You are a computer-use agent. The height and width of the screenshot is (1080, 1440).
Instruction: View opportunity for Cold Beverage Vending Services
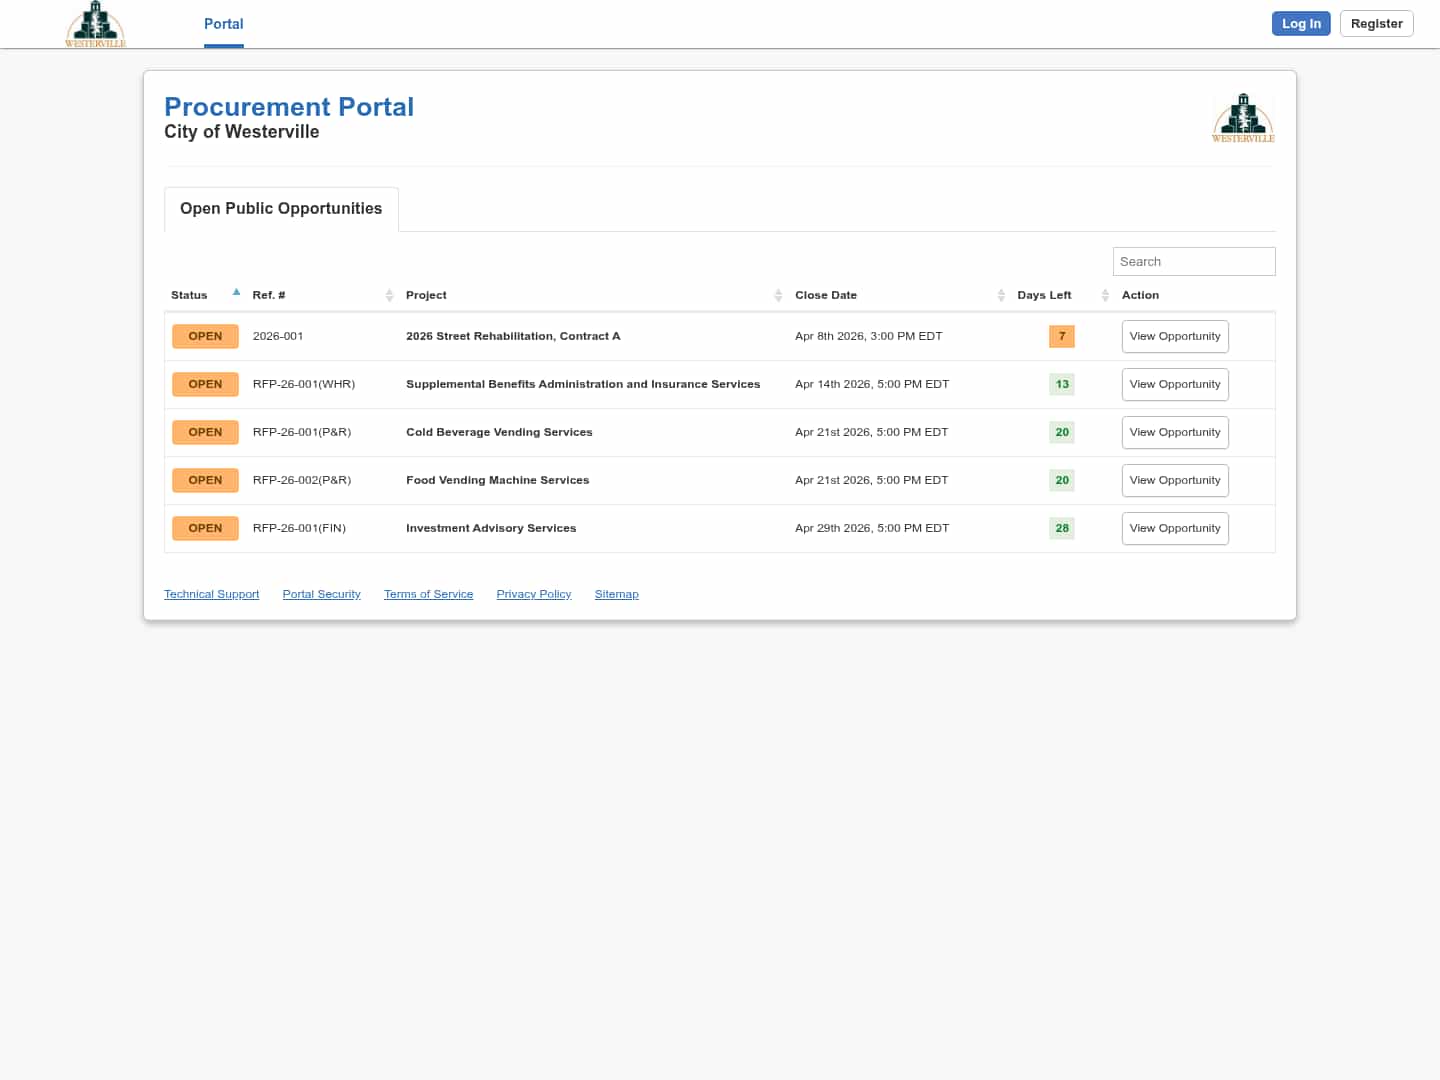[x=1174, y=432]
